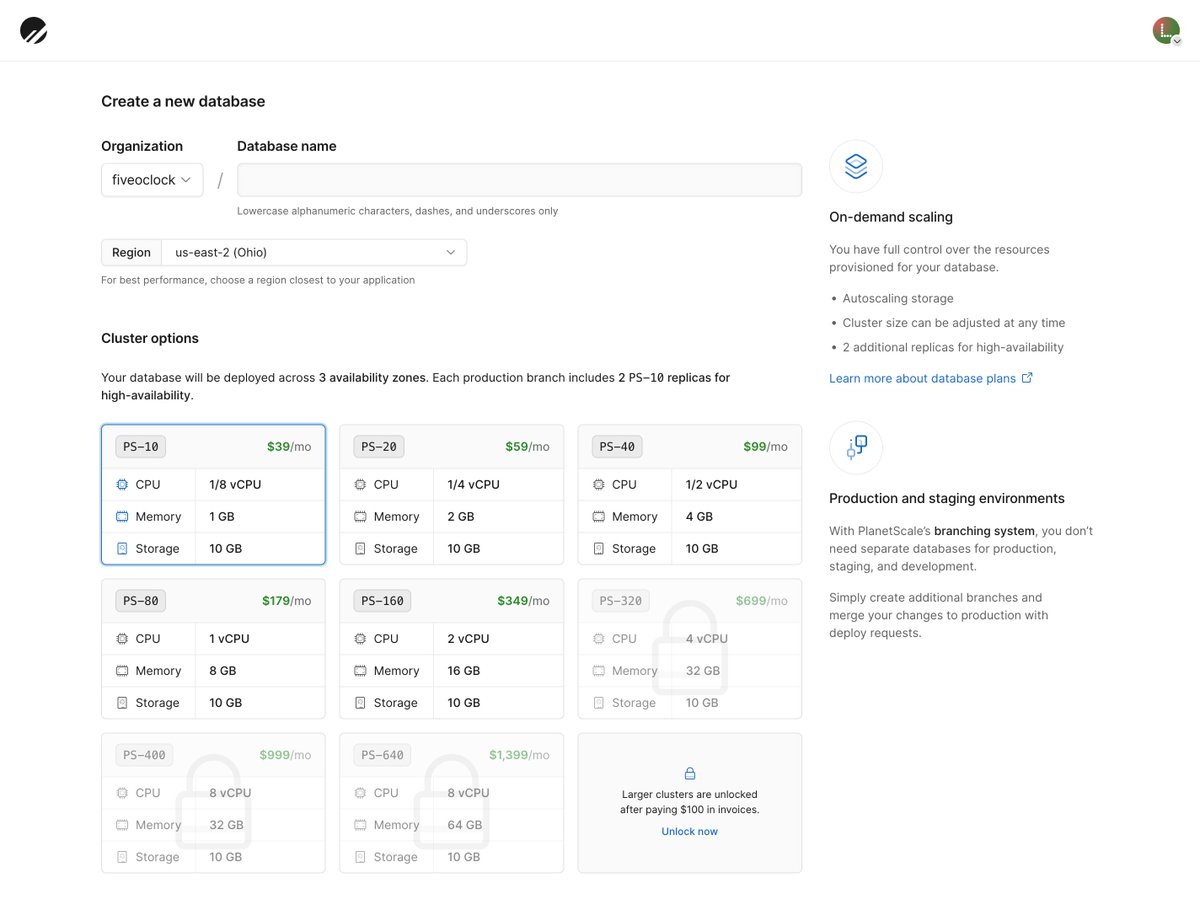
Task: Click the branching environments icon
Action: pos(856,447)
